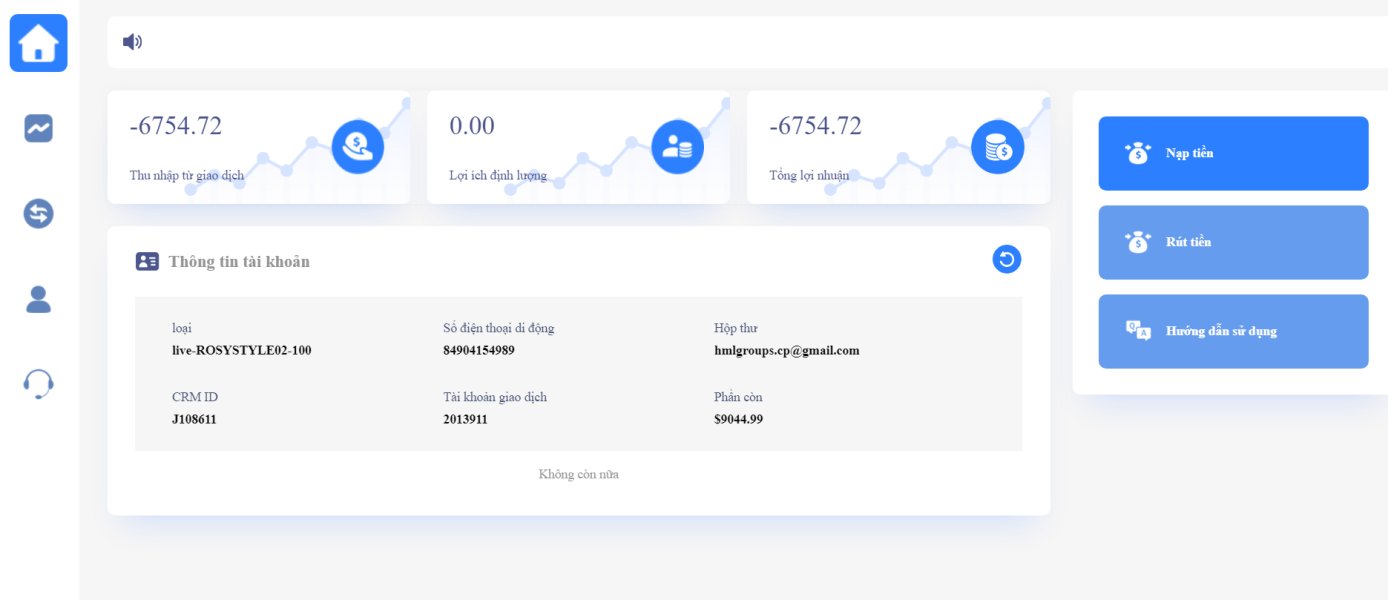The width and height of the screenshot is (1388, 600).
Task: Select the trading account number 2013911
Action: coord(465,420)
